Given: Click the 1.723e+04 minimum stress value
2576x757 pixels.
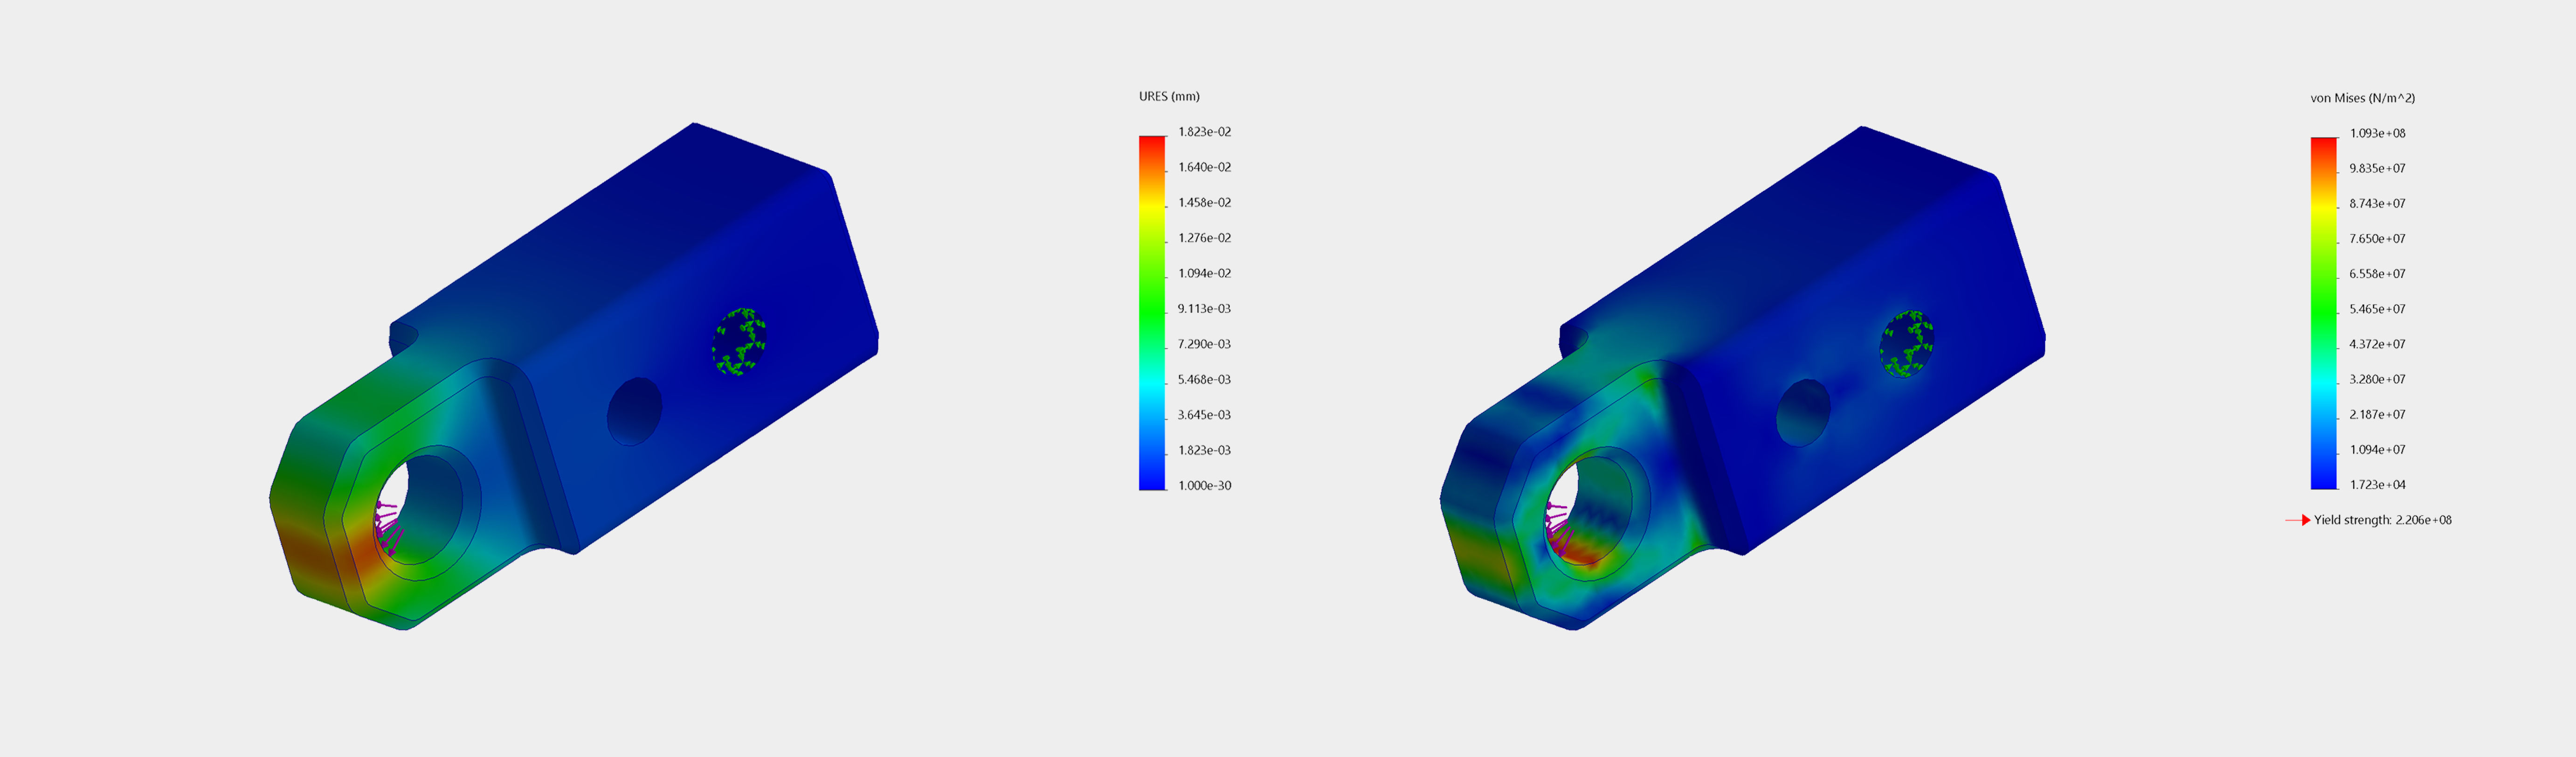Looking at the screenshot, I should click(2377, 485).
